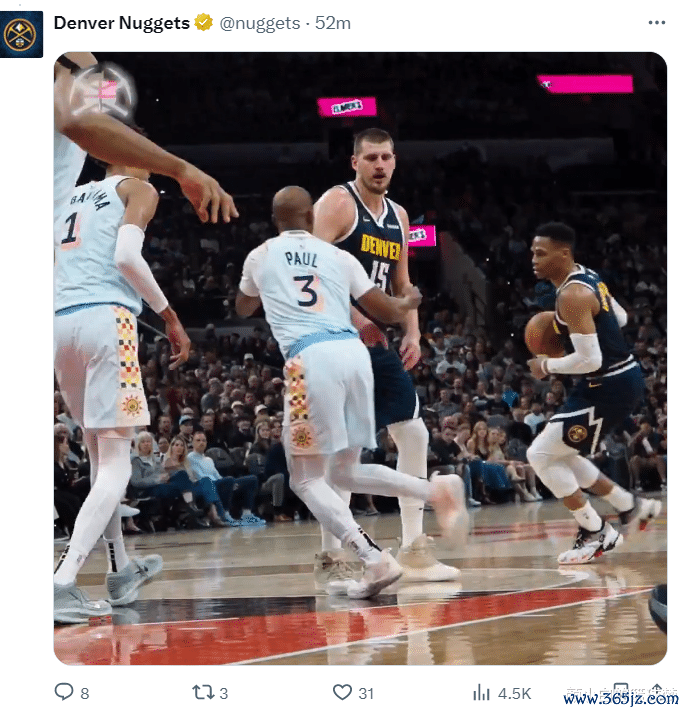
Task: Open the @nuggets handle link
Action: [x=259, y=23]
